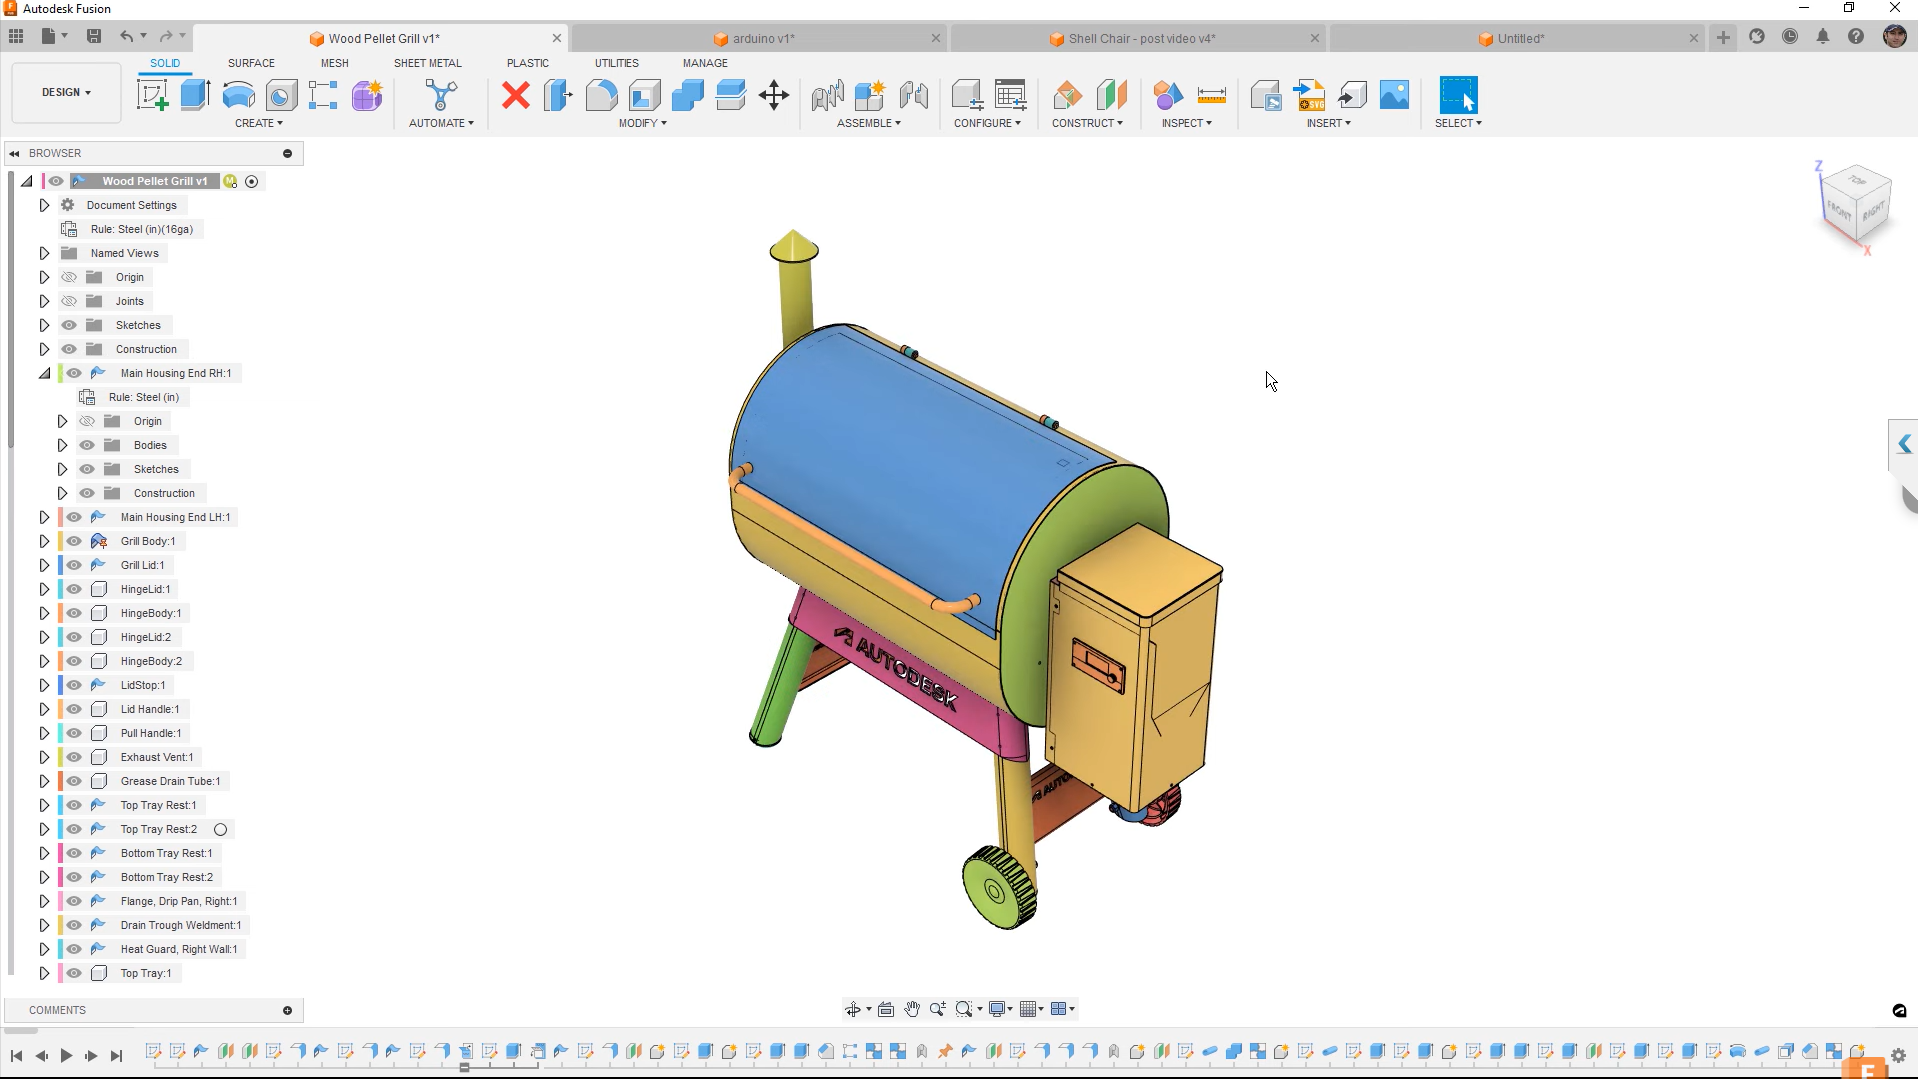Click the Comments panel header

(153, 1010)
